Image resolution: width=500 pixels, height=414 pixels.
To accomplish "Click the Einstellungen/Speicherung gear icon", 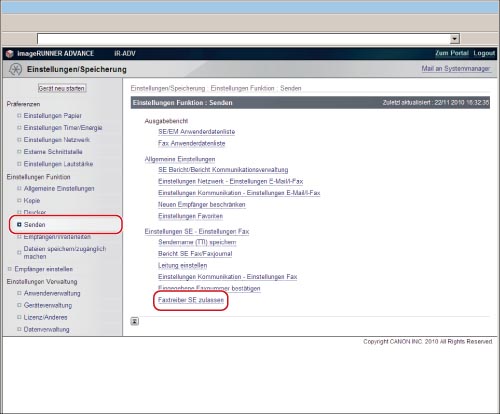I will point(15,69).
